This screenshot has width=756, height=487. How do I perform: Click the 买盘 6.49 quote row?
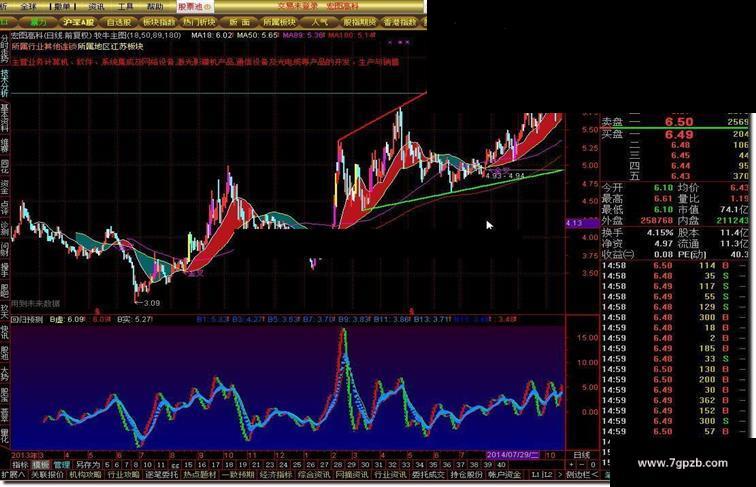tap(675, 134)
